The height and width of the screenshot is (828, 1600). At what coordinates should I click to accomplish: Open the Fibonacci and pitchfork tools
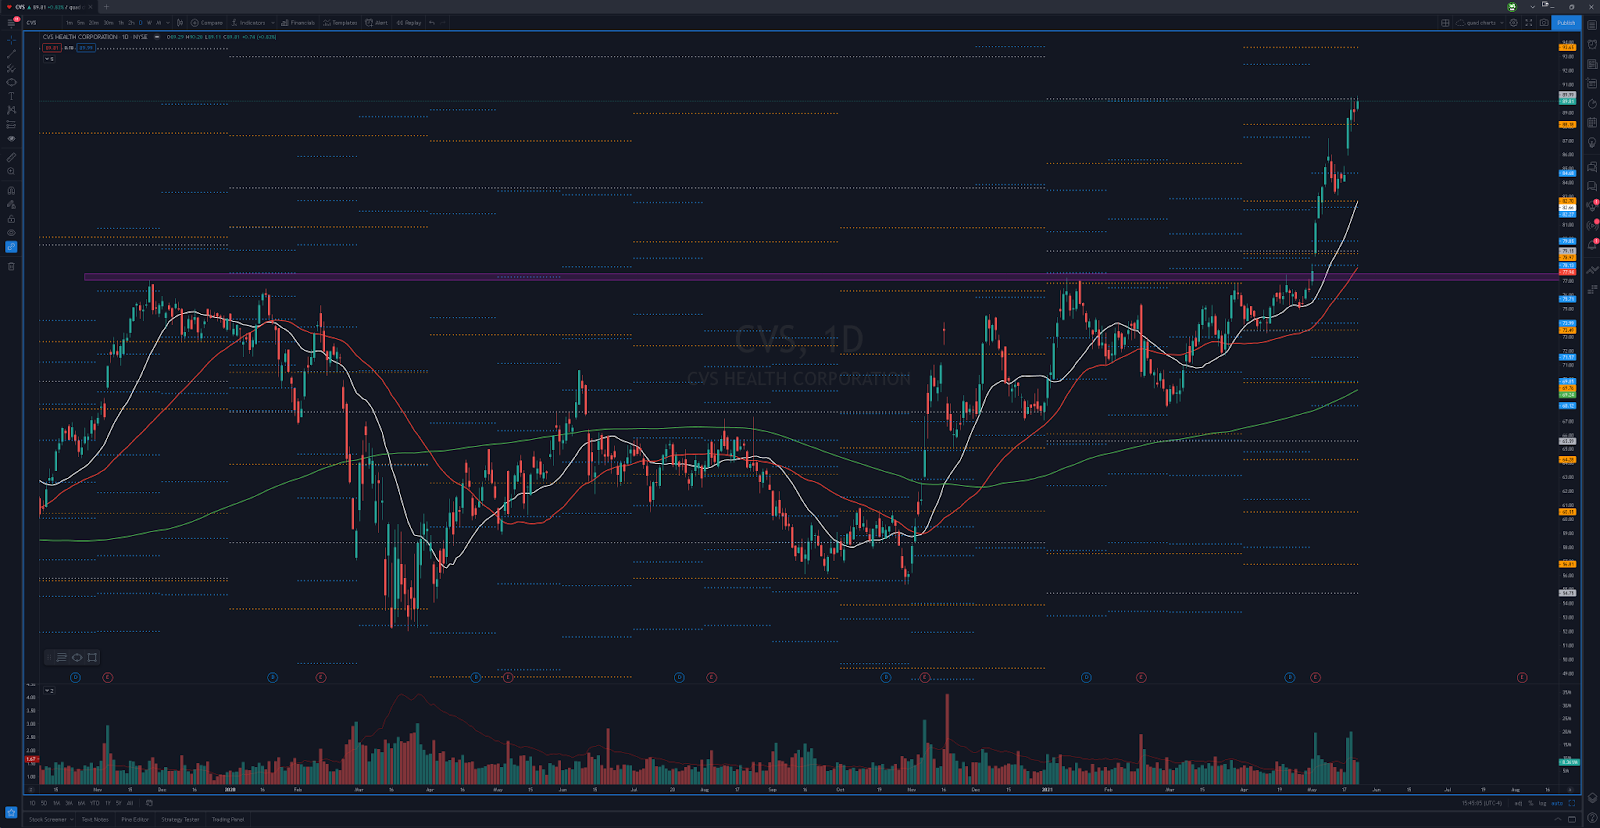pyautogui.click(x=11, y=68)
